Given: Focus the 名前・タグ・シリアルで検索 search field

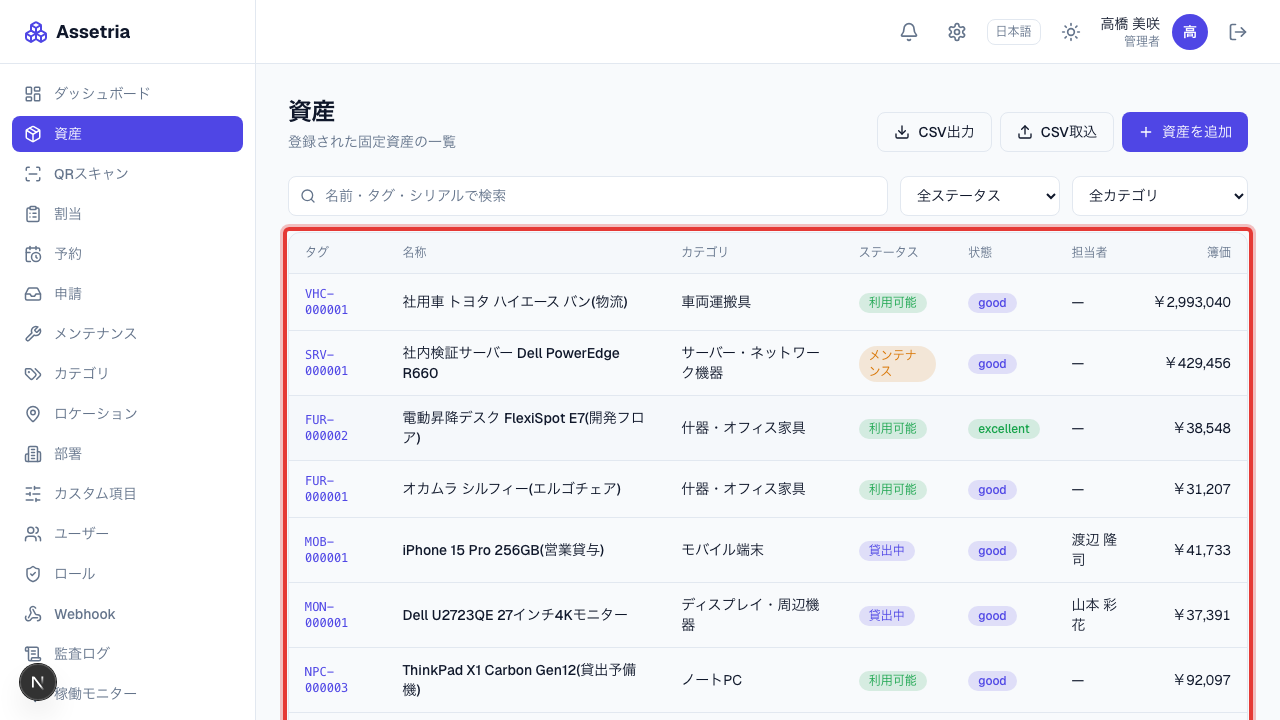Looking at the screenshot, I should pyautogui.click(x=588, y=196).
